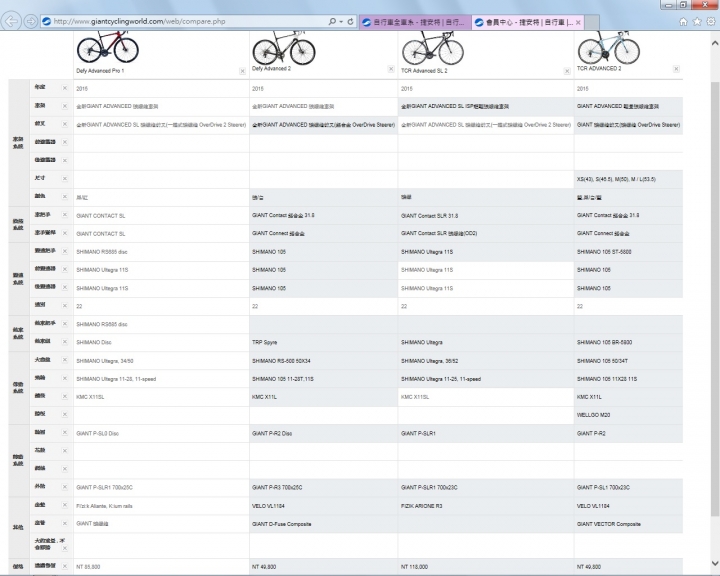
Task: Switch to the 會員中心 tab
Action: coord(528,22)
